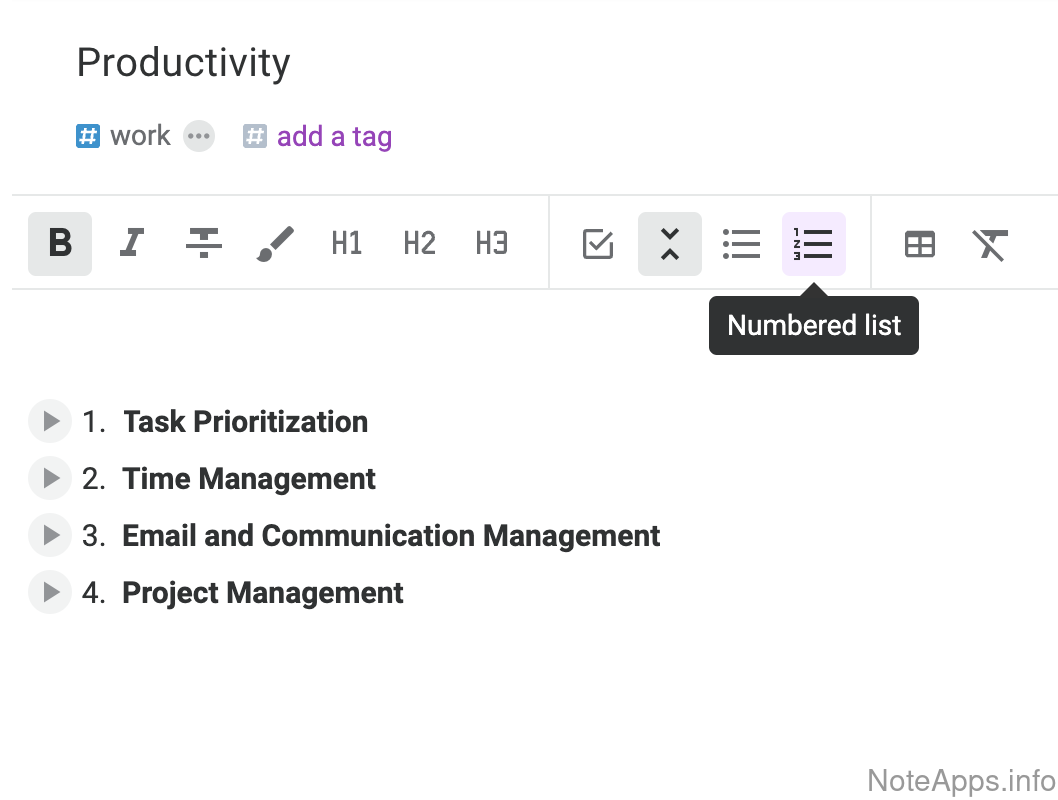
Task: Insert a table
Action: 920,243
